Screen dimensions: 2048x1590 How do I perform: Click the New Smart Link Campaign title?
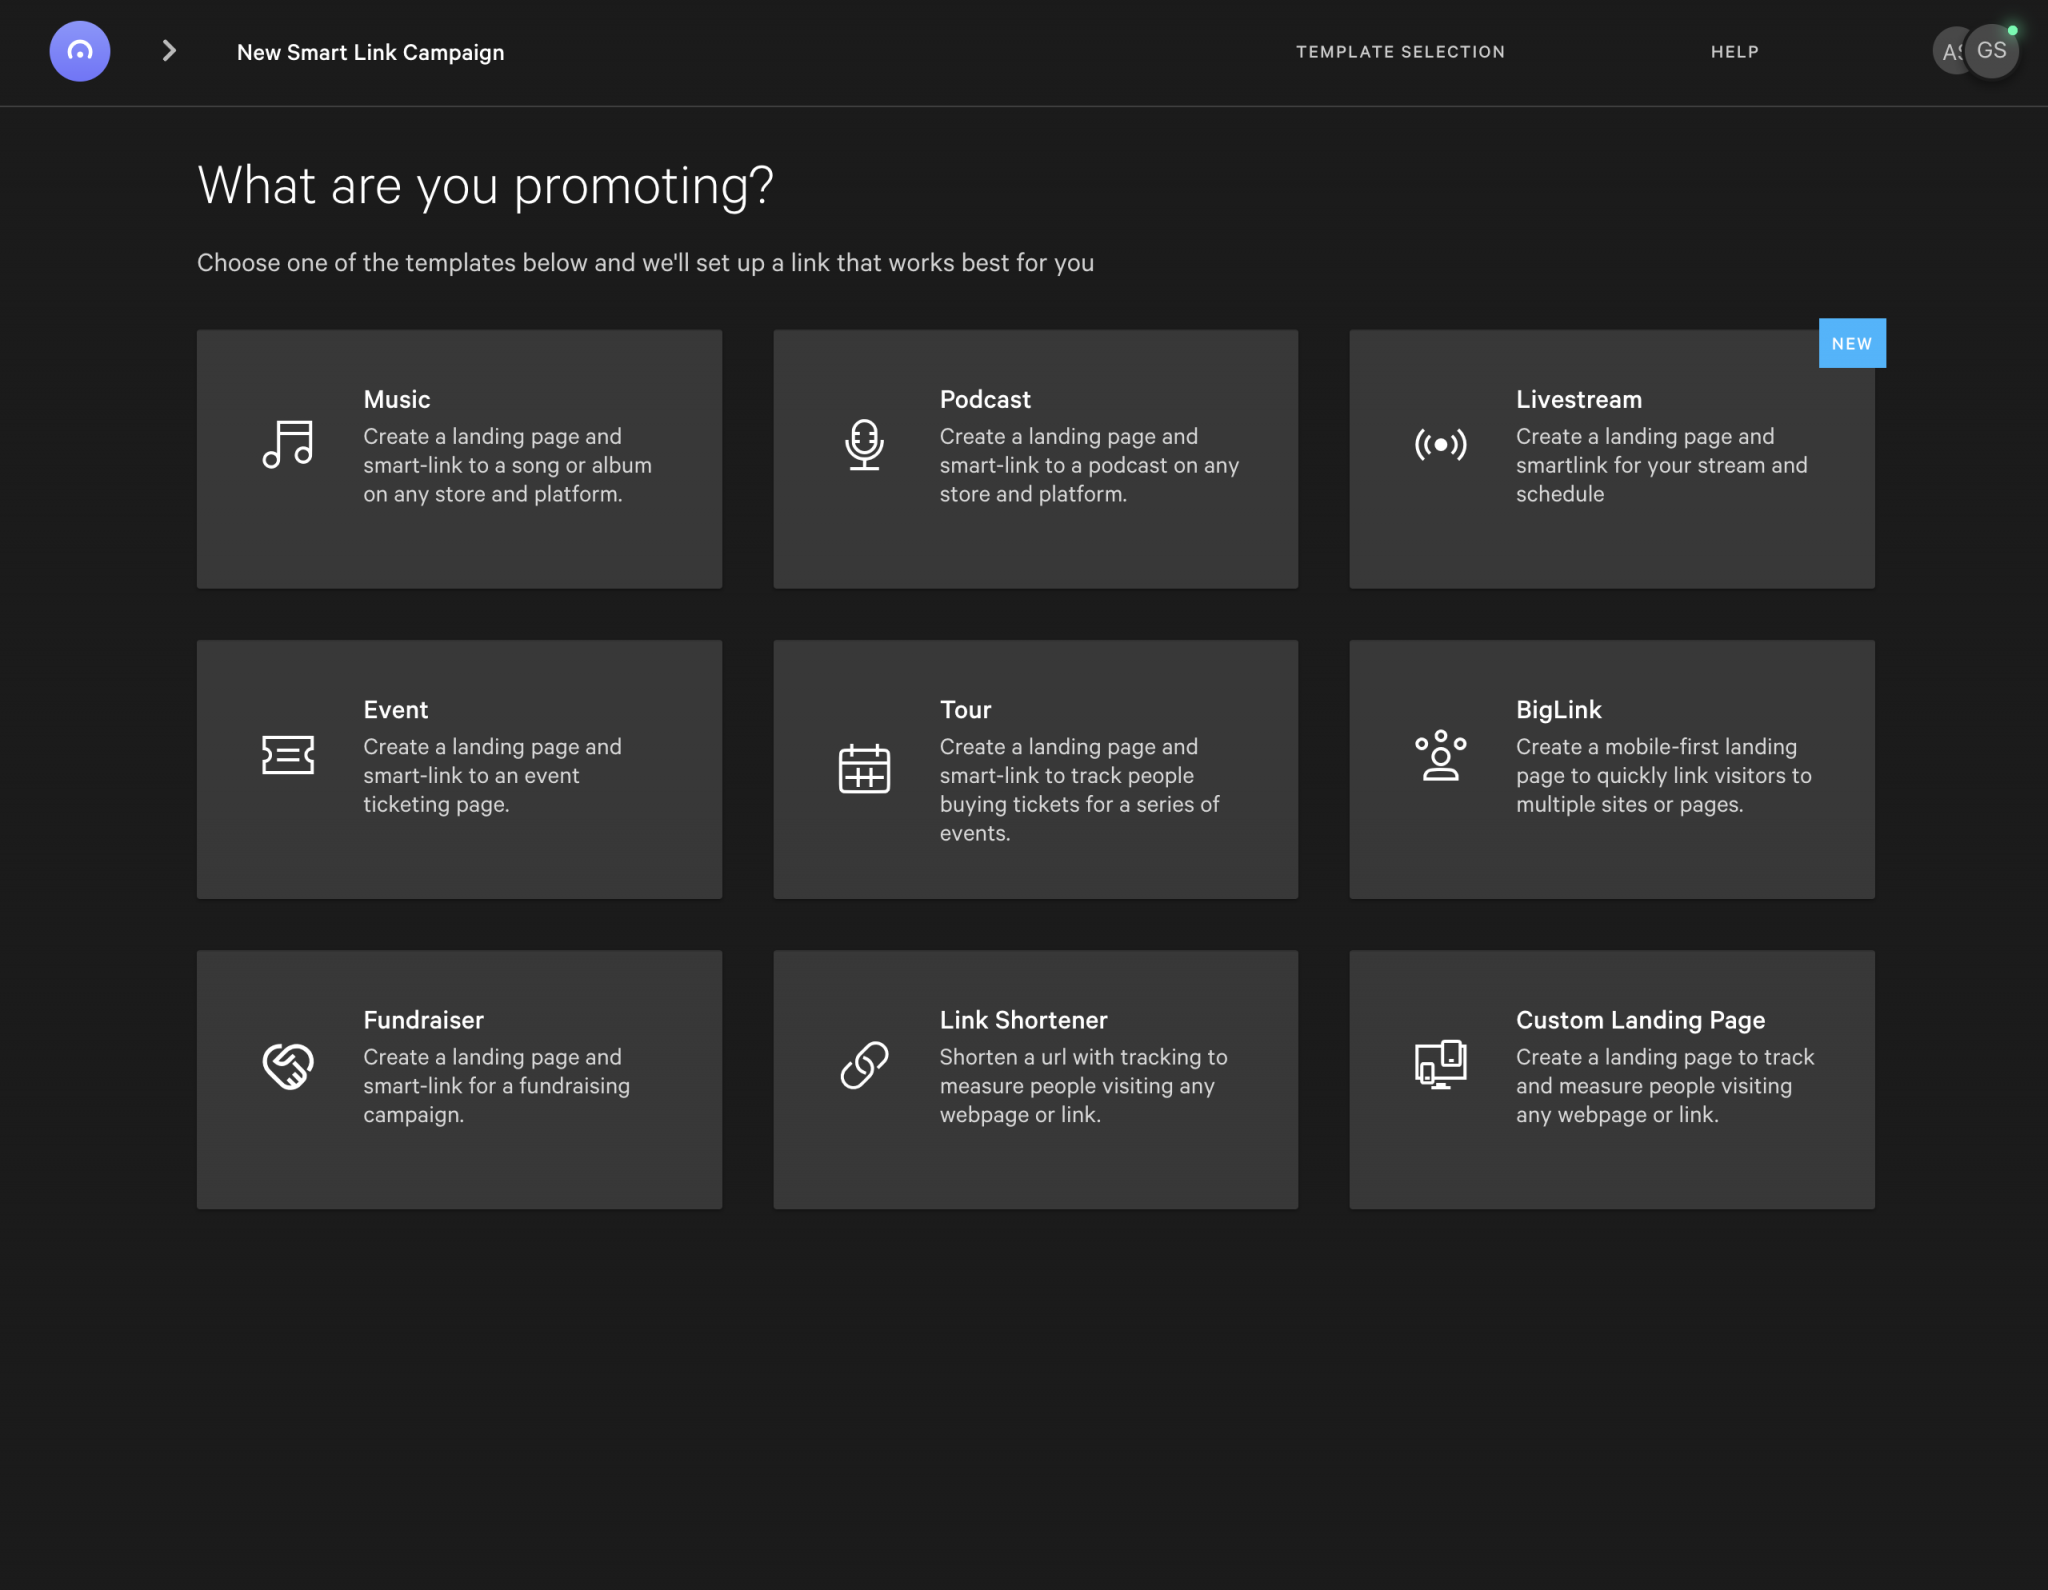[370, 52]
